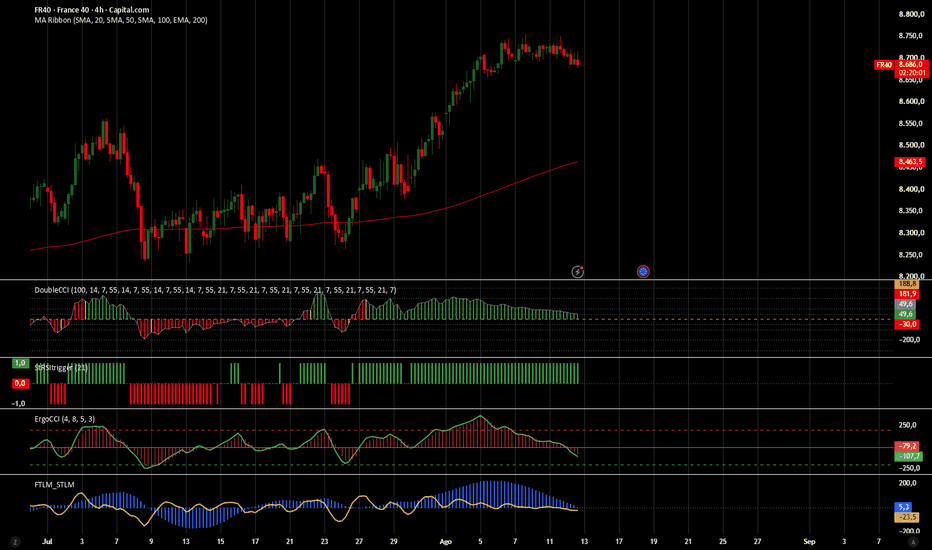Viewport: 932px width, 550px height.
Task: Click the 250,0 ErgoCCI scale label
Action: pyautogui.click(x=908, y=426)
